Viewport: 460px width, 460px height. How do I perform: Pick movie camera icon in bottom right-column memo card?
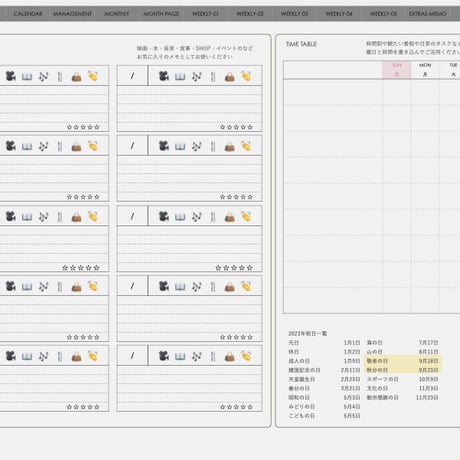click(164, 356)
